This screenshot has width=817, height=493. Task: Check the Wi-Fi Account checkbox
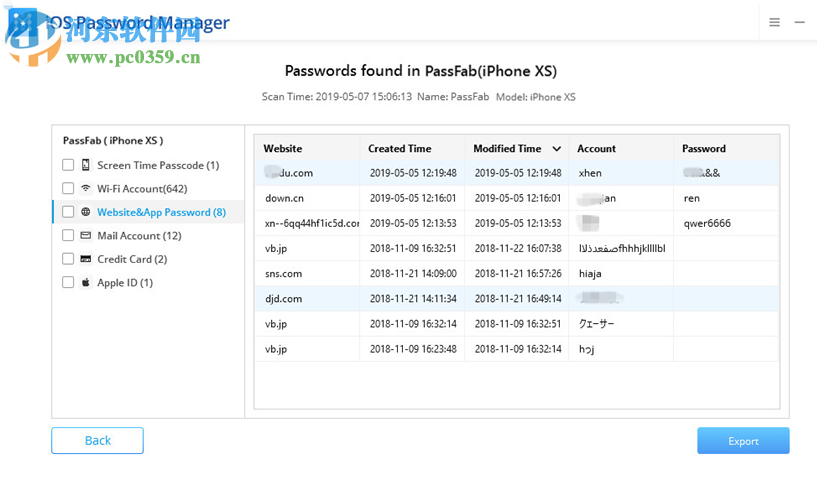68,188
